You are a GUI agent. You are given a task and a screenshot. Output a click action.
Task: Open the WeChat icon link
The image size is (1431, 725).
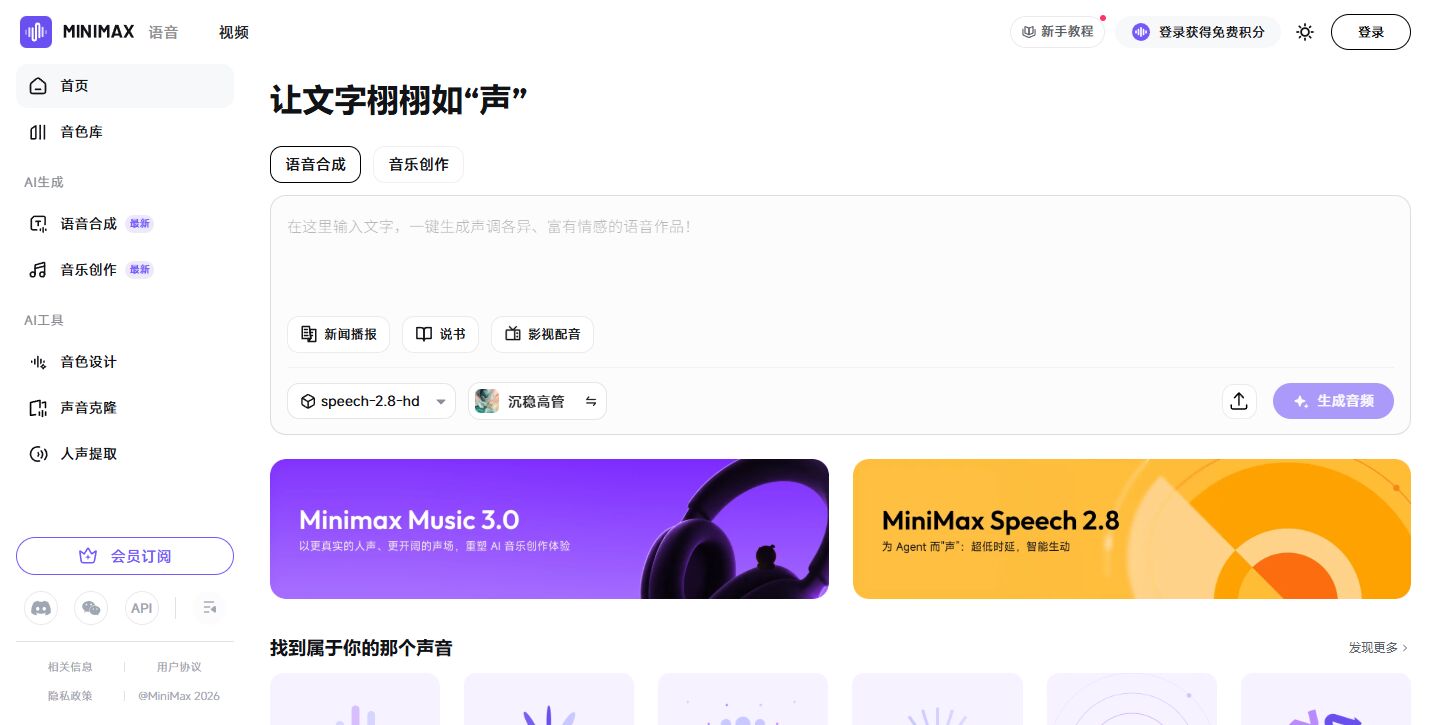(91, 607)
